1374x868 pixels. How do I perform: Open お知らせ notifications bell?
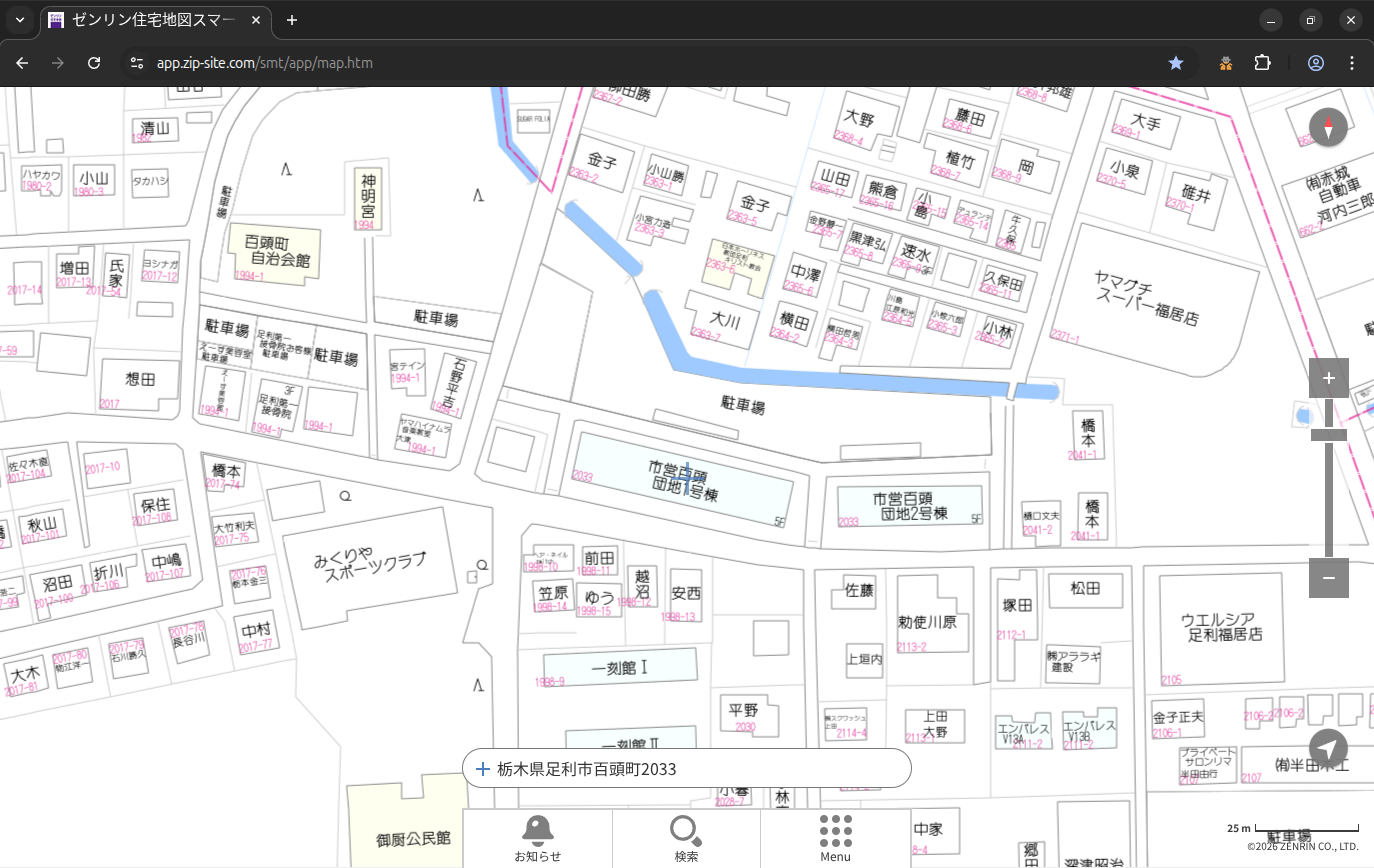coord(538,838)
